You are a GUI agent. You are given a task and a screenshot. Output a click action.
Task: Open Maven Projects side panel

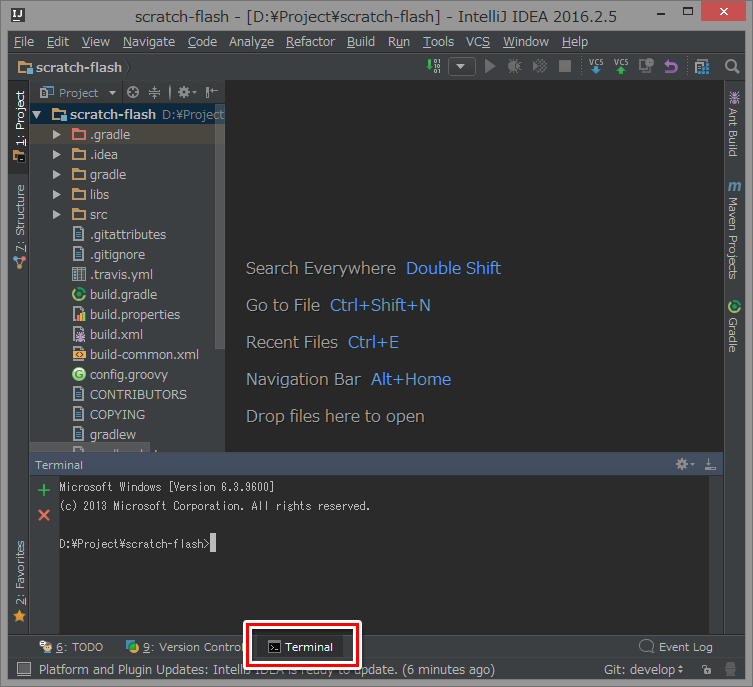point(733,230)
